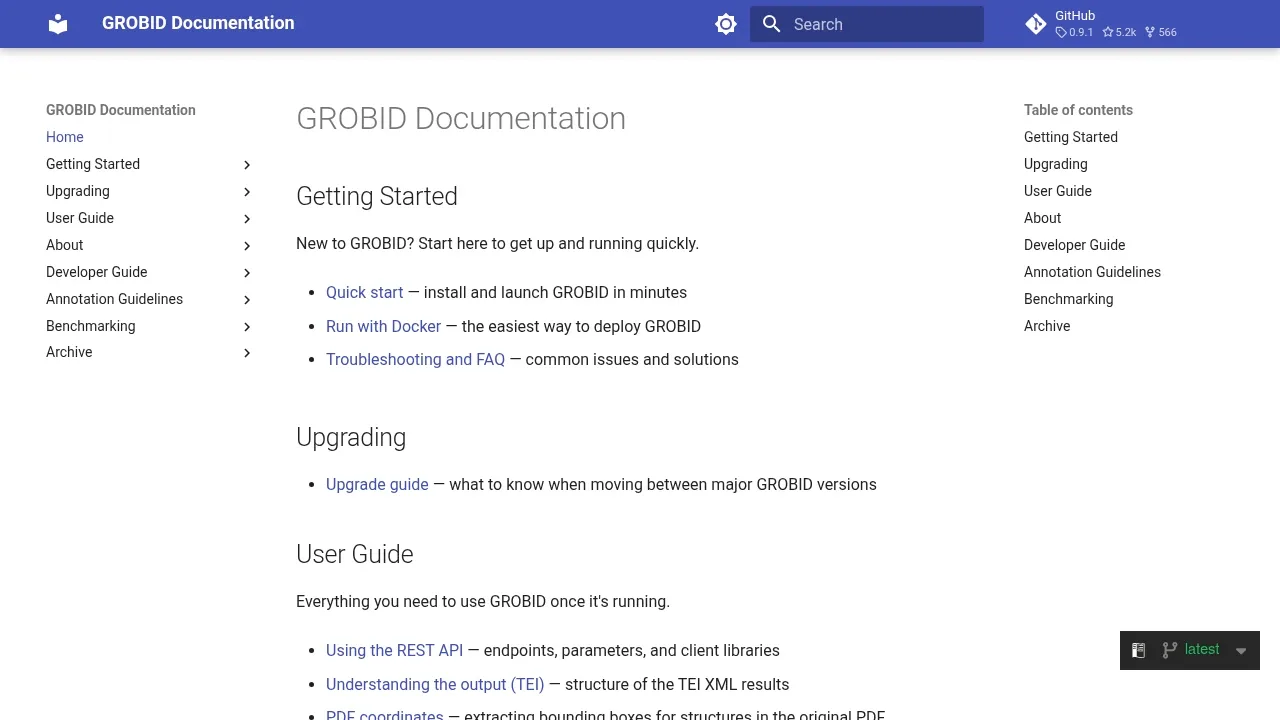This screenshot has width=1280, height=720.
Task: Jump to User Guide in table of contents
Action: [1058, 191]
